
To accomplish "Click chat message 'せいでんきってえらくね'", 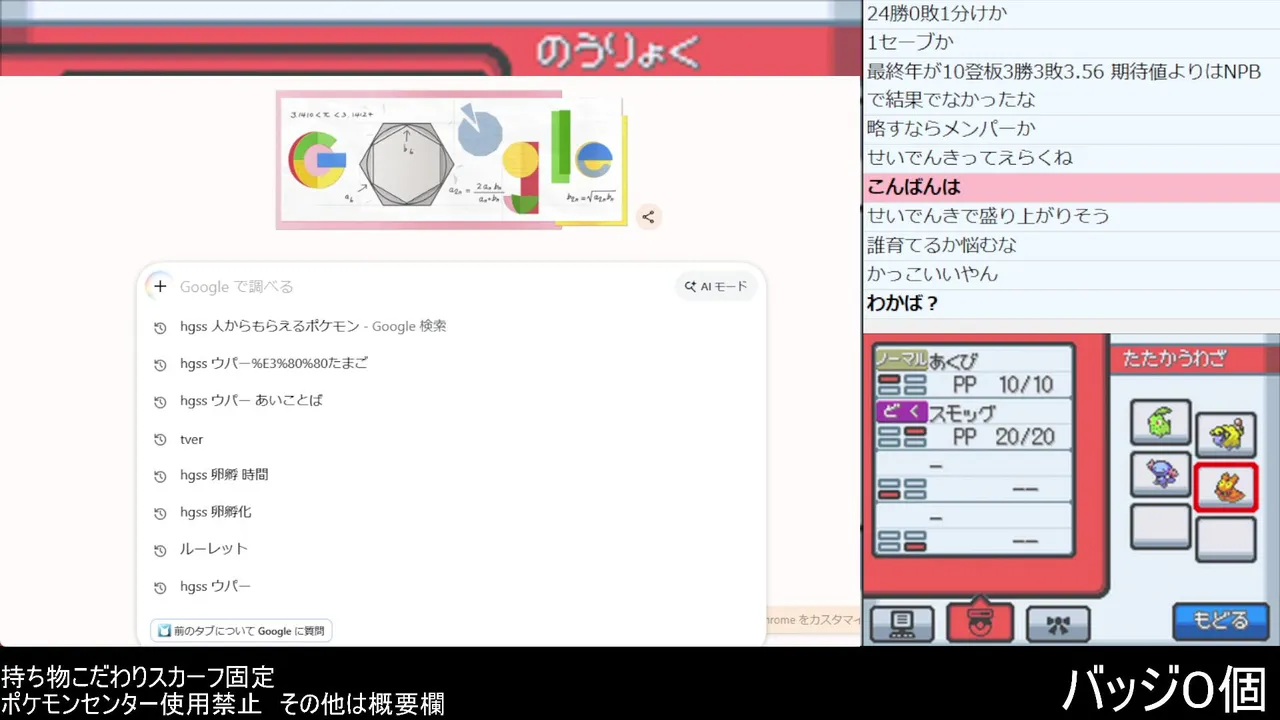I will 969,157.
